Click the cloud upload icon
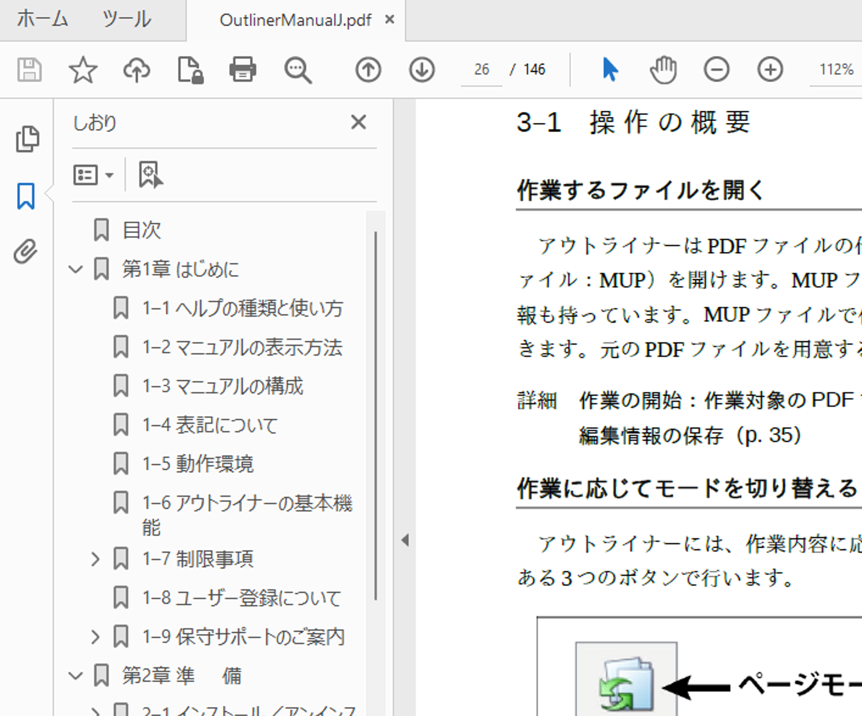The height and width of the screenshot is (716, 862). [136, 69]
